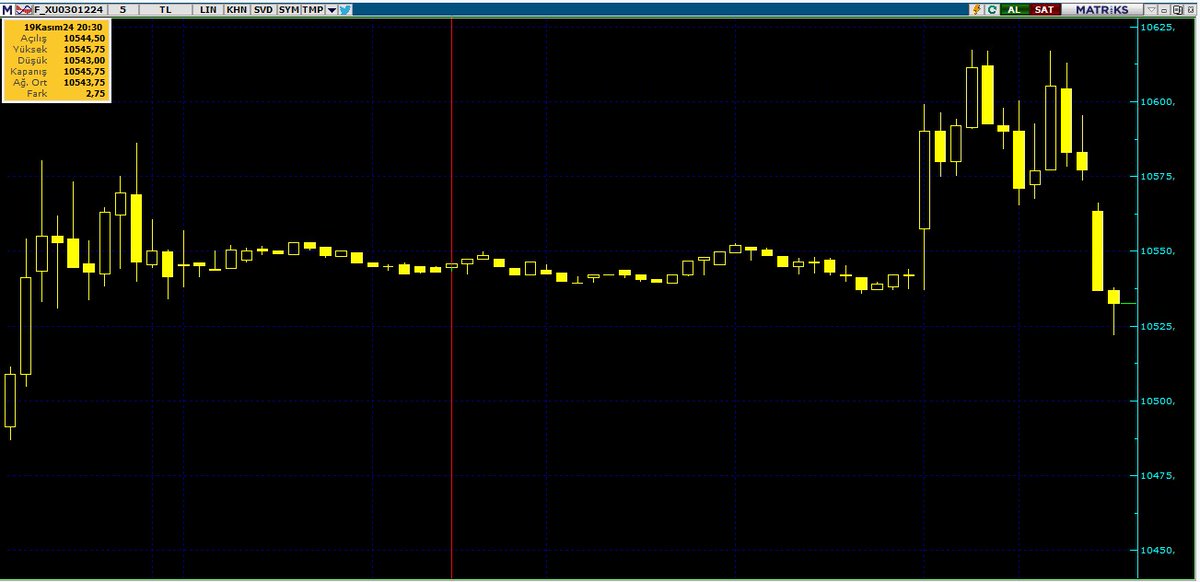Viewport: 1200px width, 582px height.
Task: Place buy order with the AL button
Action: click(1014, 10)
